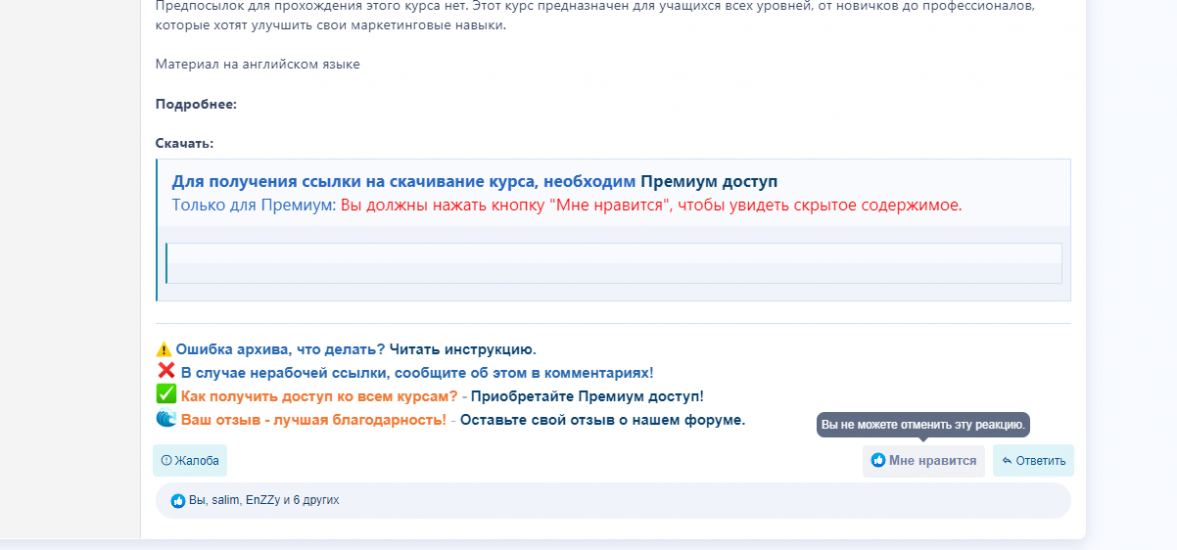Click the empty hidden content box
The width and height of the screenshot is (1177, 550).
613,263
